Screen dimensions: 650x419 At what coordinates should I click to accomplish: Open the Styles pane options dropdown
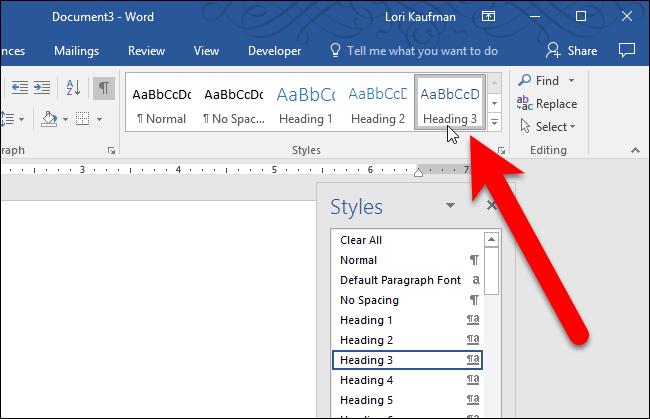450,205
